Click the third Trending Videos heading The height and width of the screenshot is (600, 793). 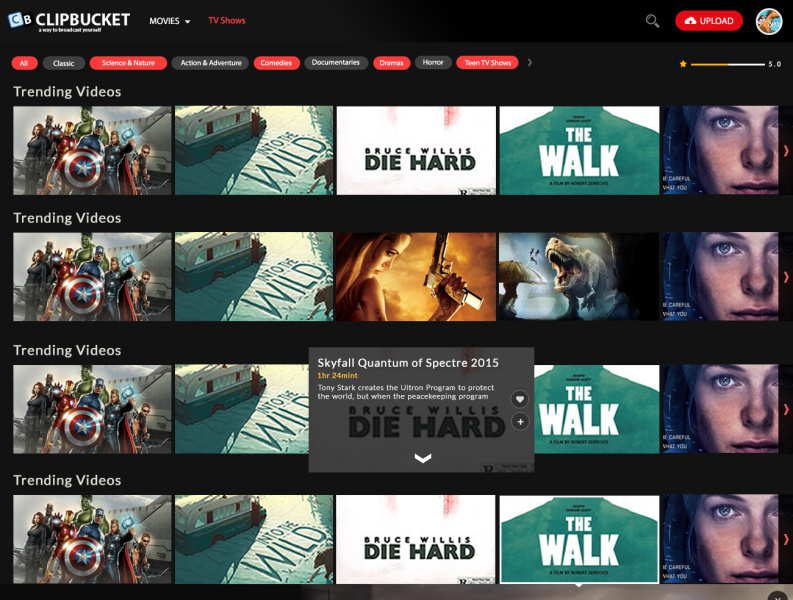tap(67, 351)
